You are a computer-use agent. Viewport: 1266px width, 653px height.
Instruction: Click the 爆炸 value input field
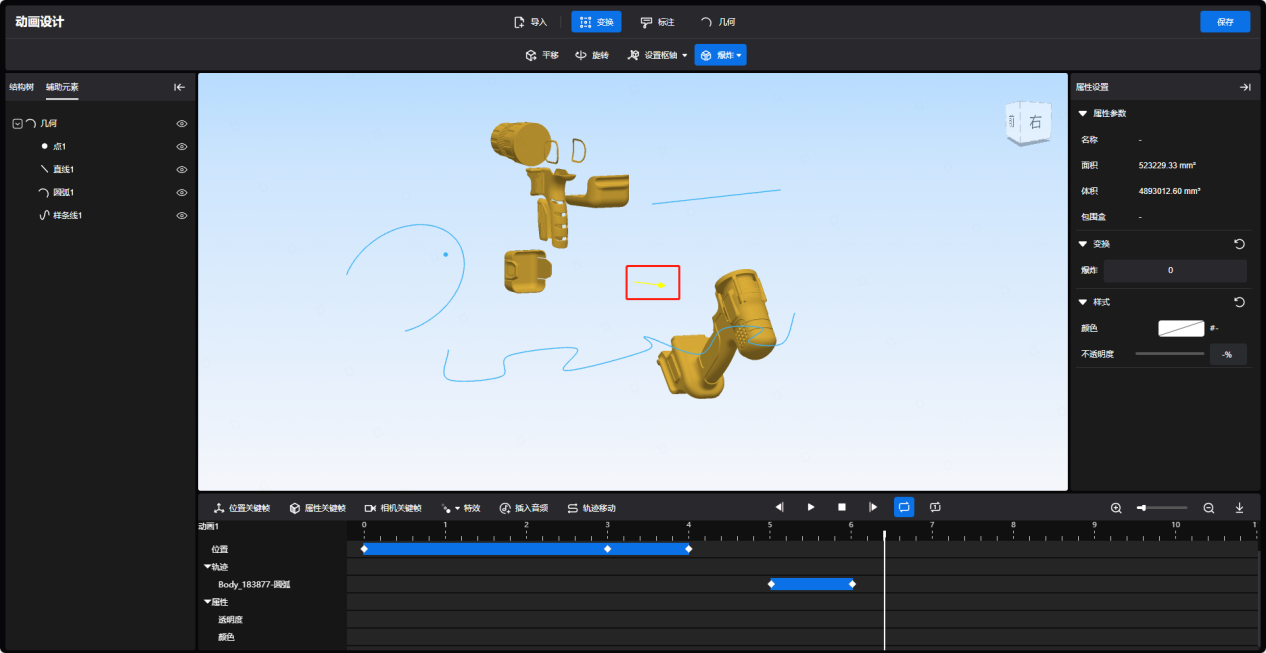[1175, 271]
